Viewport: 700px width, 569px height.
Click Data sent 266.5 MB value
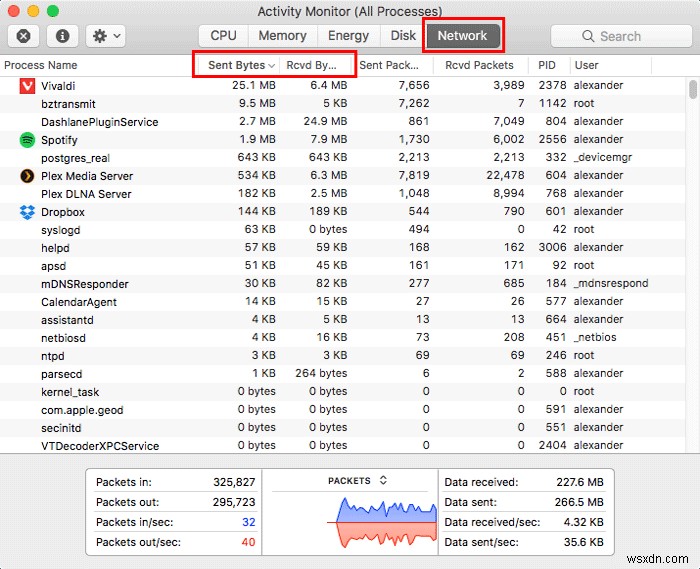[579, 502]
